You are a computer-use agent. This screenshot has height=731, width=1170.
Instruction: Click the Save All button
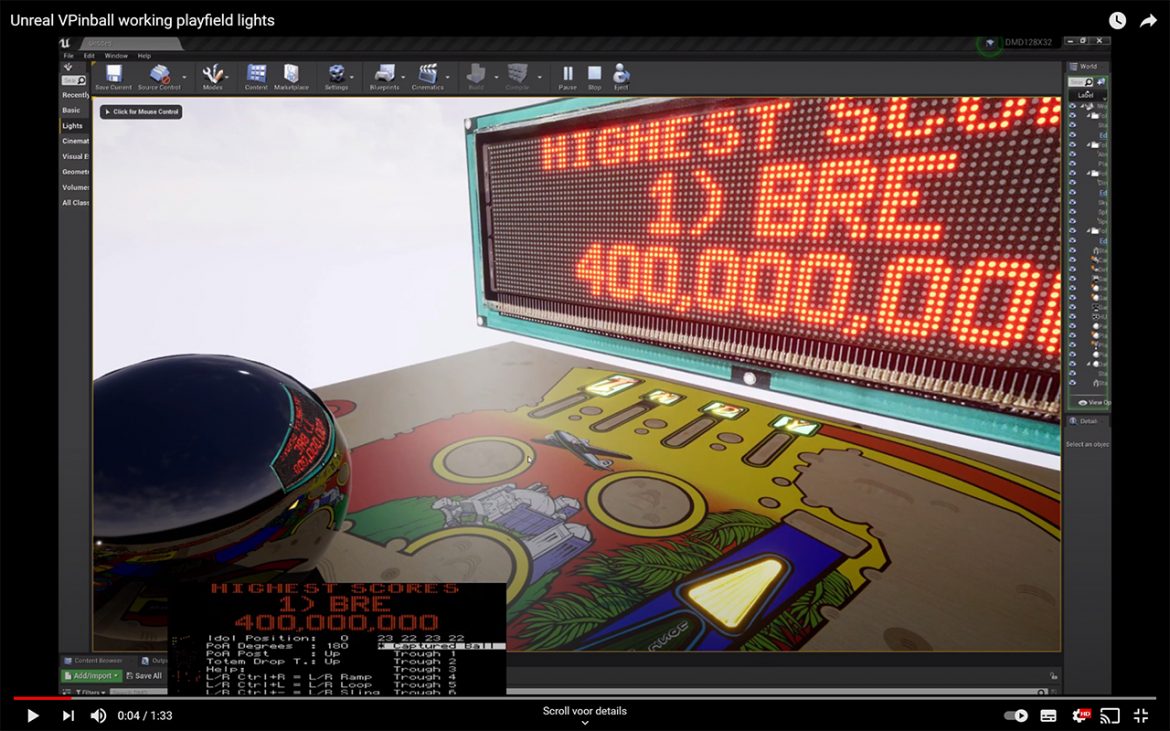tap(144, 676)
